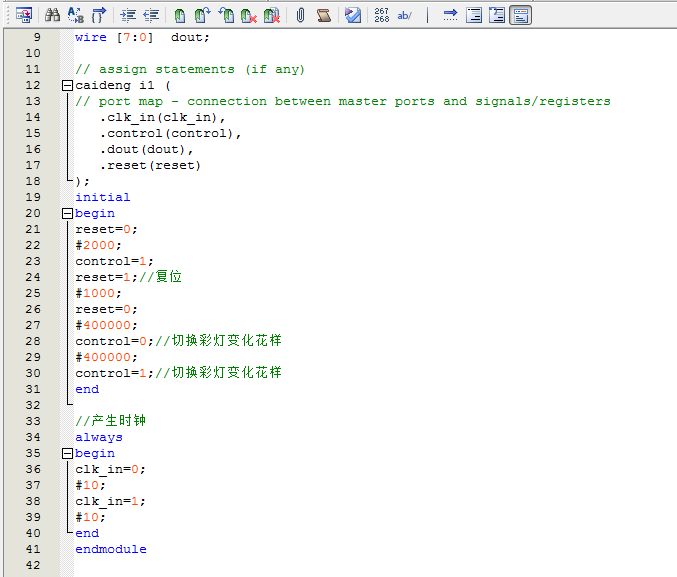Image resolution: width=677 pixels, height=577 pixels.
Task: Click line number 27 in the margin
Action: pyautogui.click(x=33, y=325)
